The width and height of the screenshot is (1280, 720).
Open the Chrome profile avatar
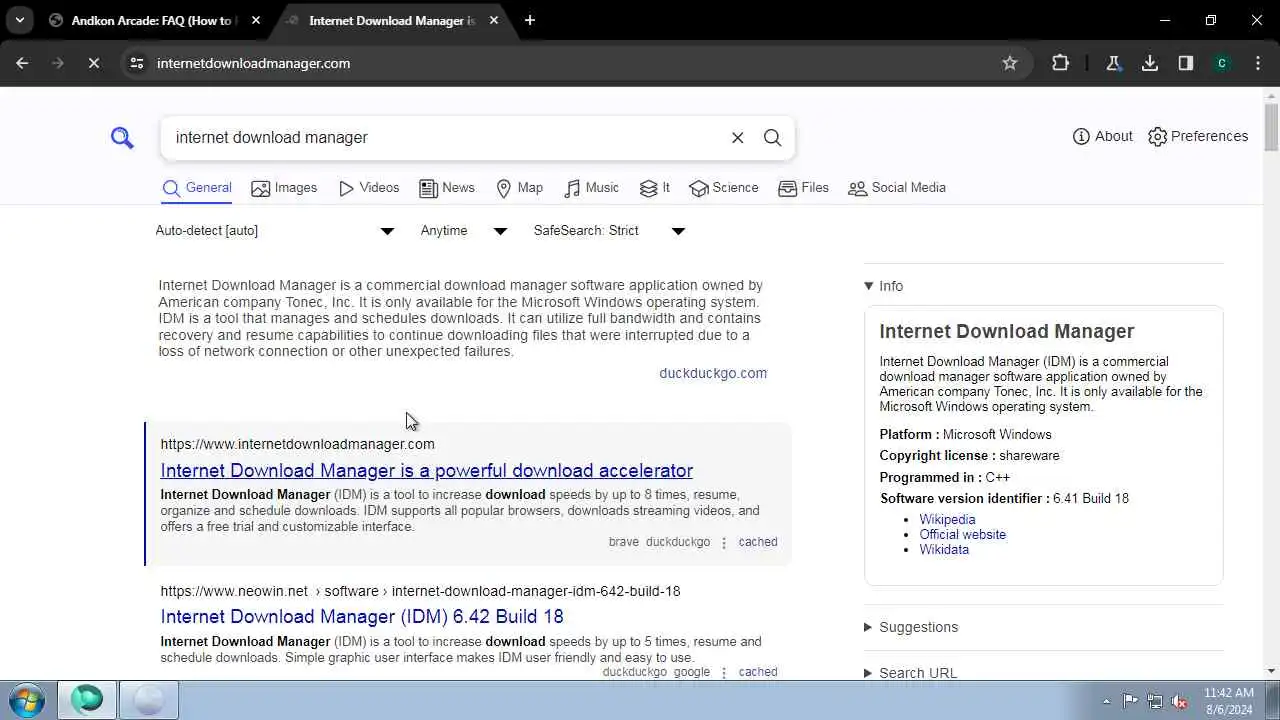pos(1222,63)
